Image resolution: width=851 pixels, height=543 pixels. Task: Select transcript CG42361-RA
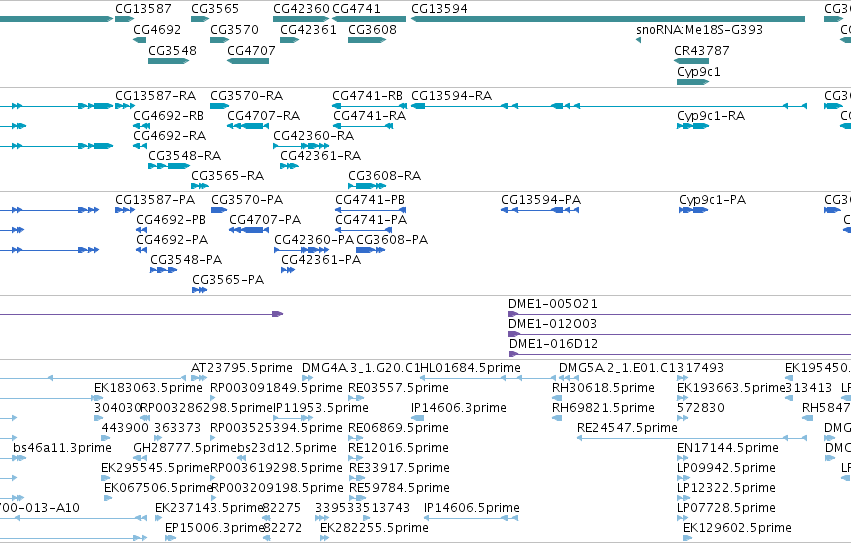[289, 166]
